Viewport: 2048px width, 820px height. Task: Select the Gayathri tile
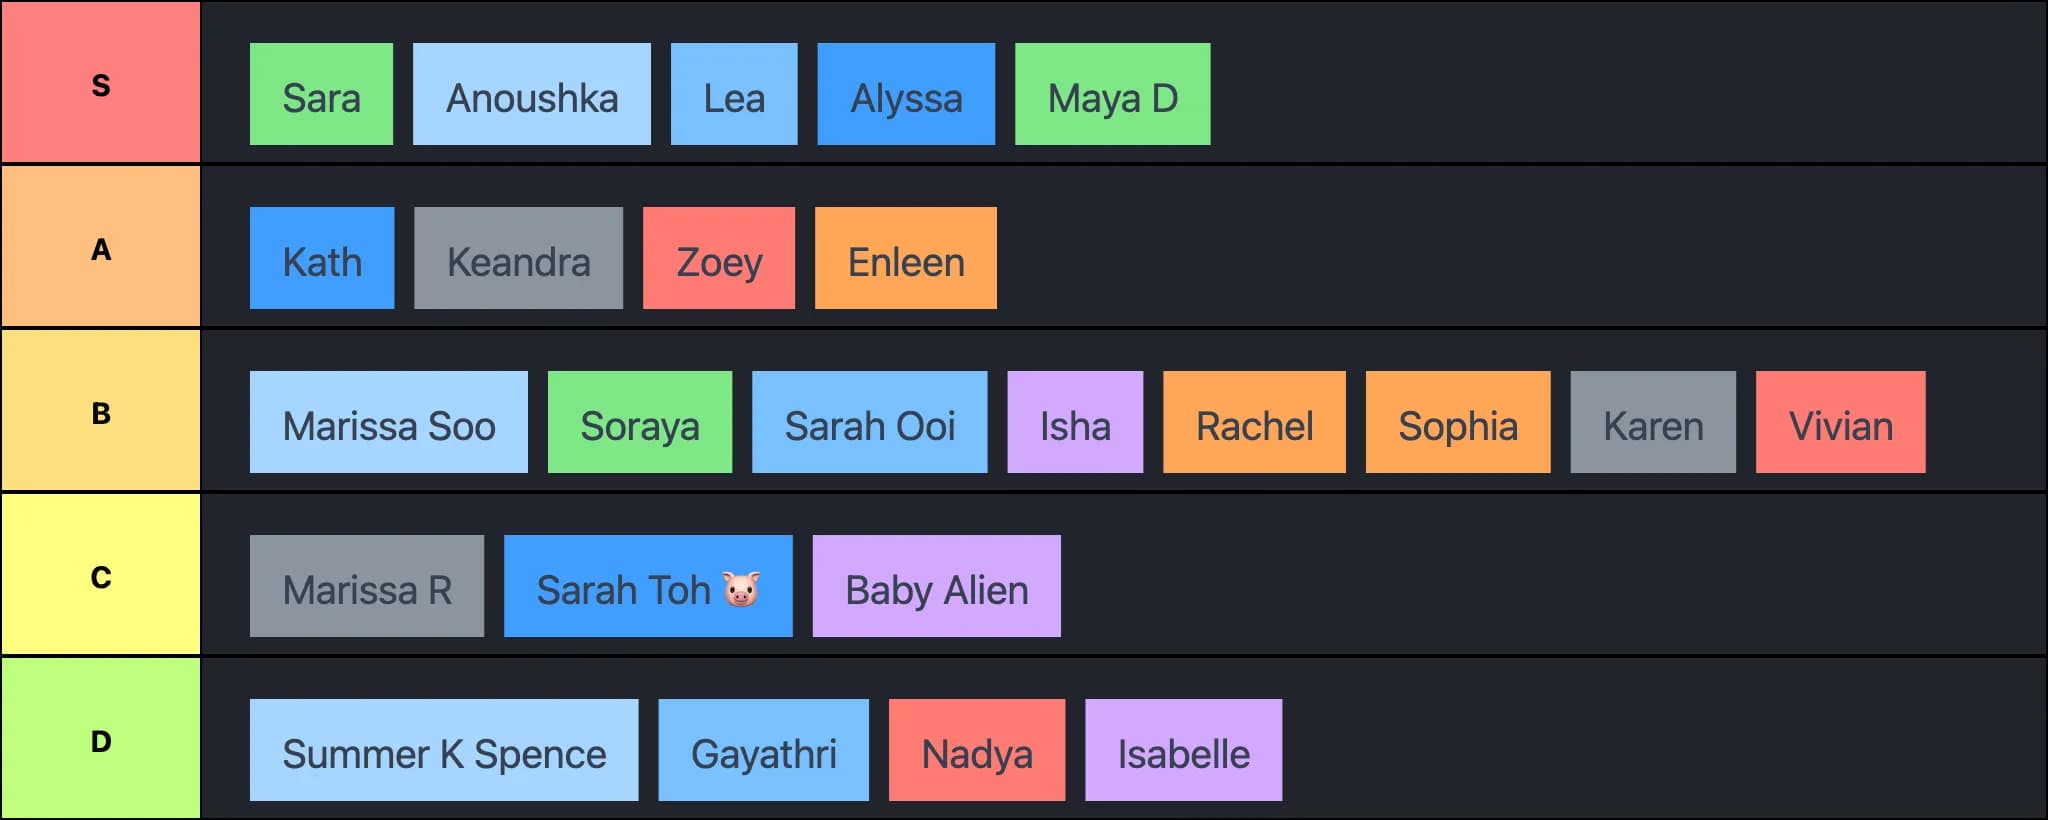tap(763, 751)
